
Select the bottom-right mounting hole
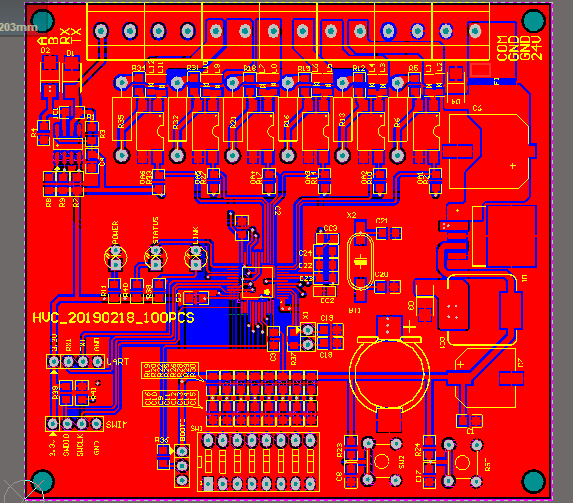(534, 481)
